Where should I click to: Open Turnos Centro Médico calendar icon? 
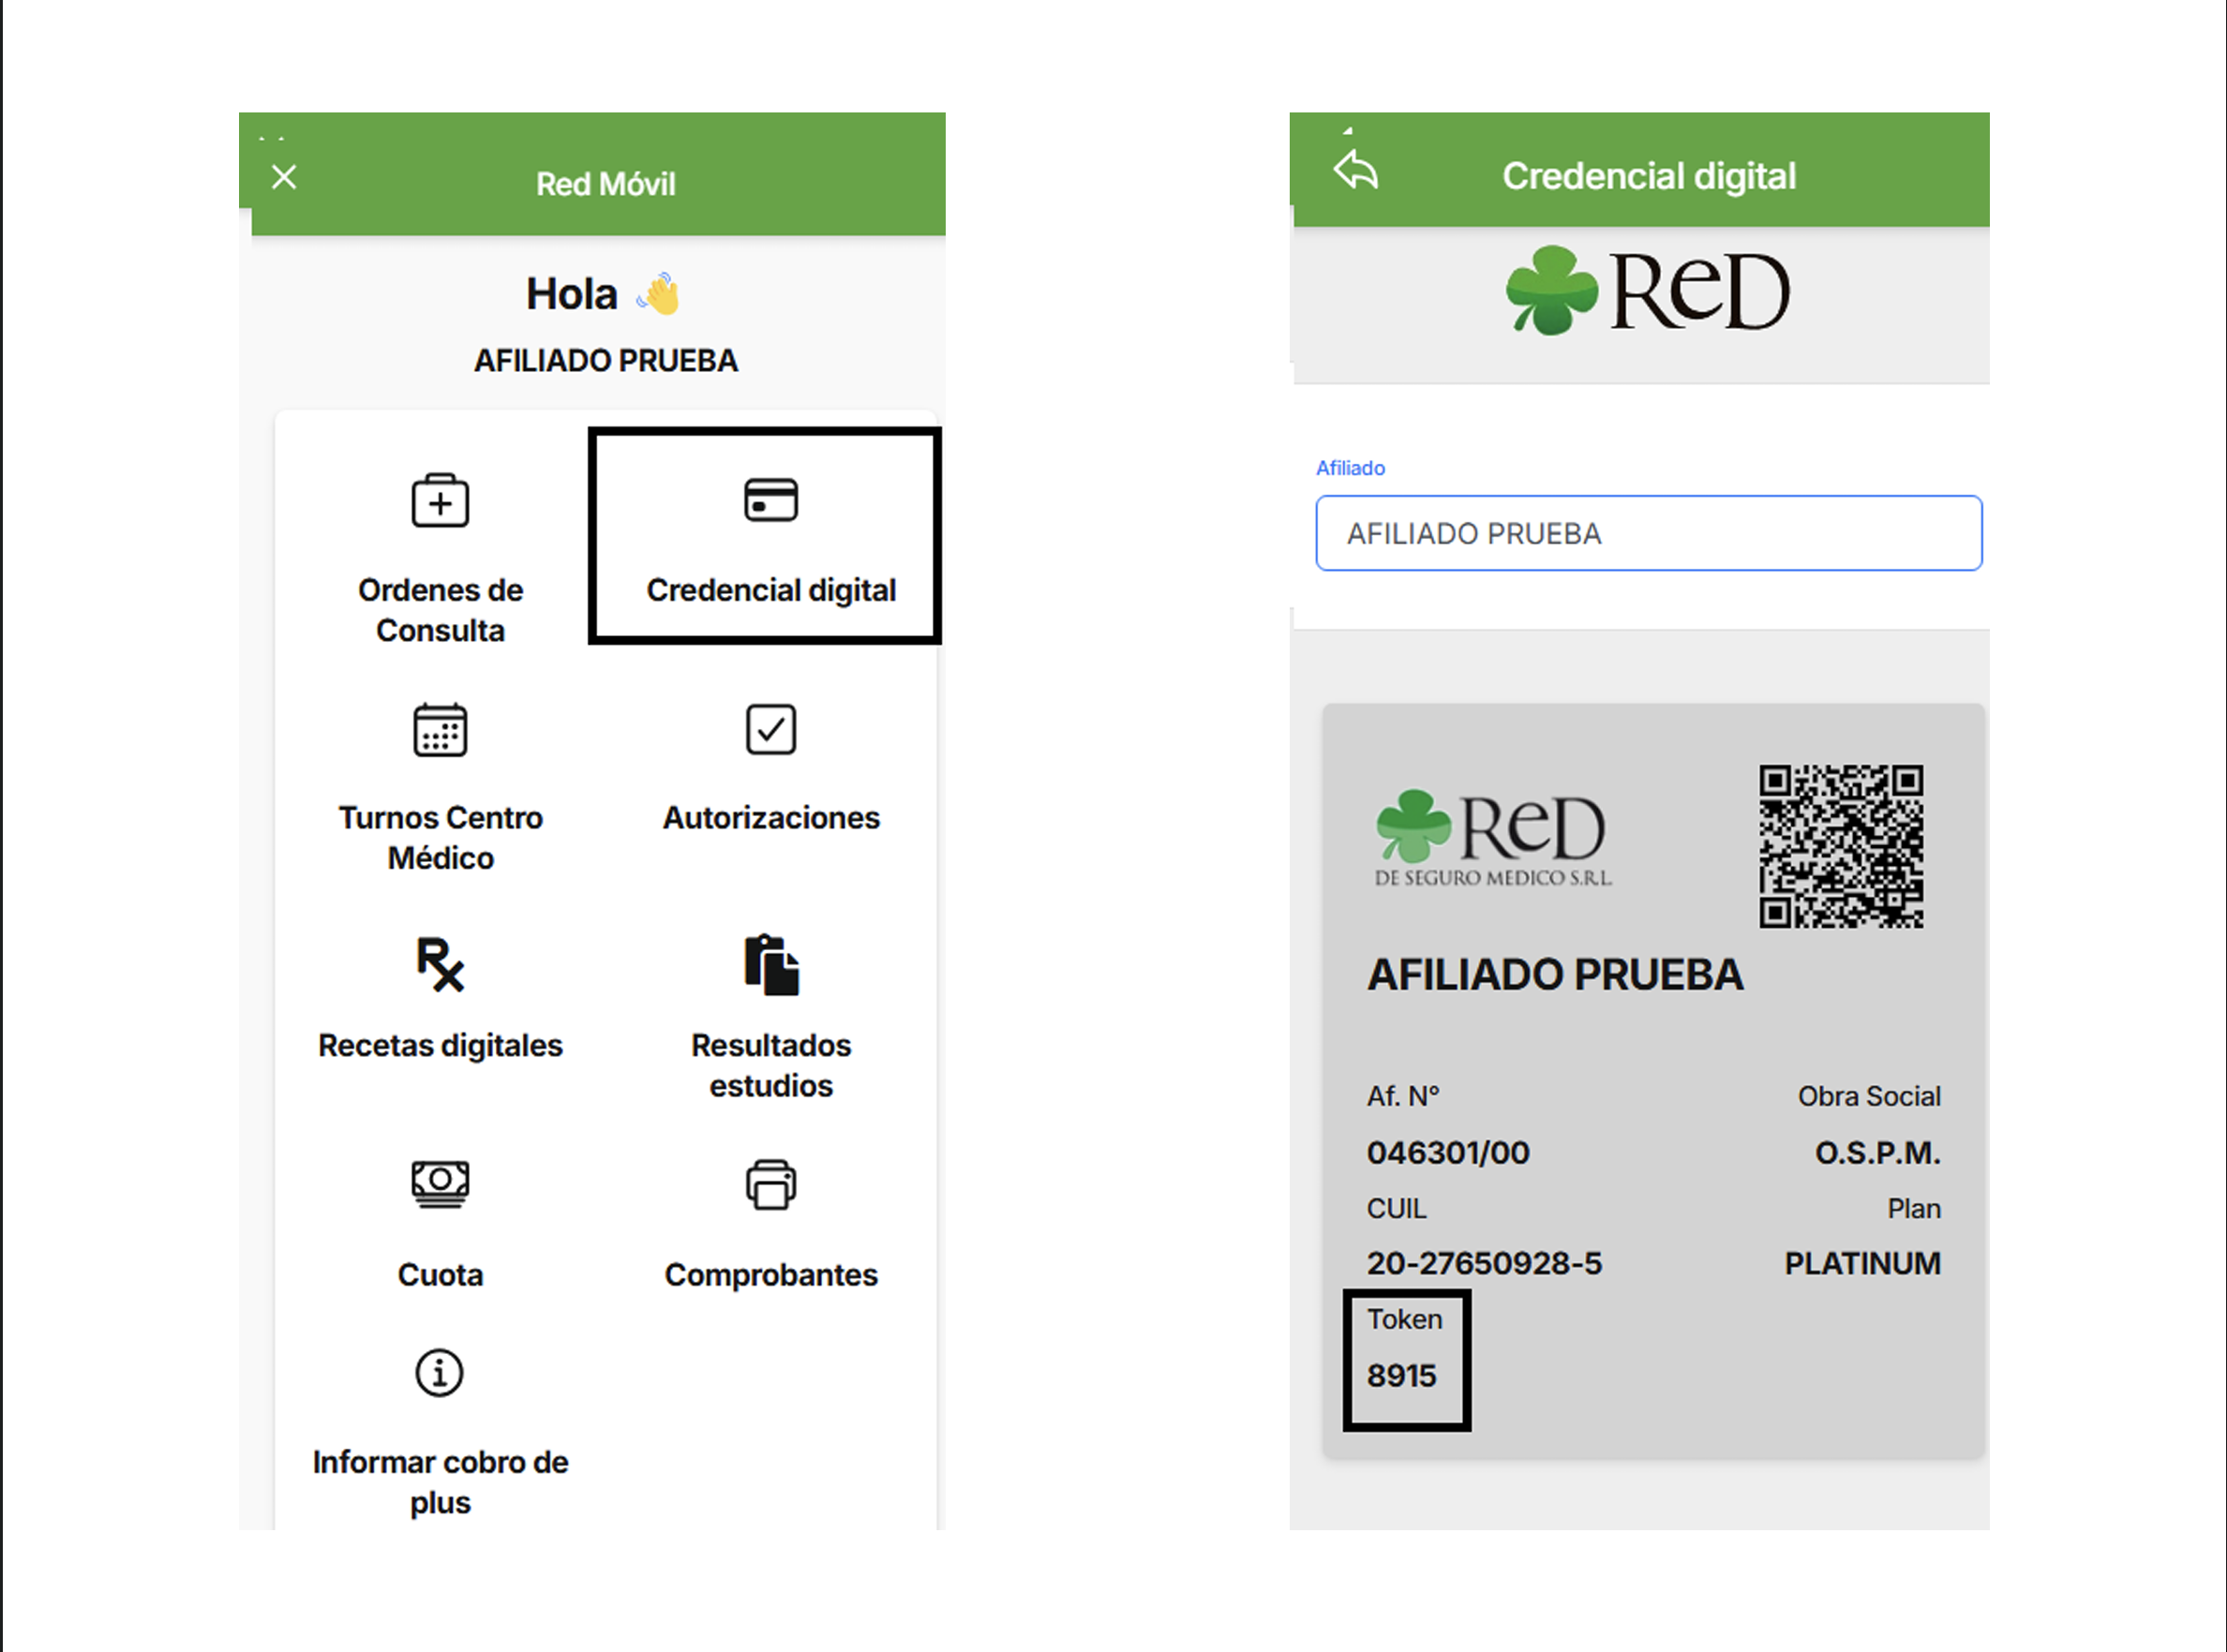click(440, 730)
